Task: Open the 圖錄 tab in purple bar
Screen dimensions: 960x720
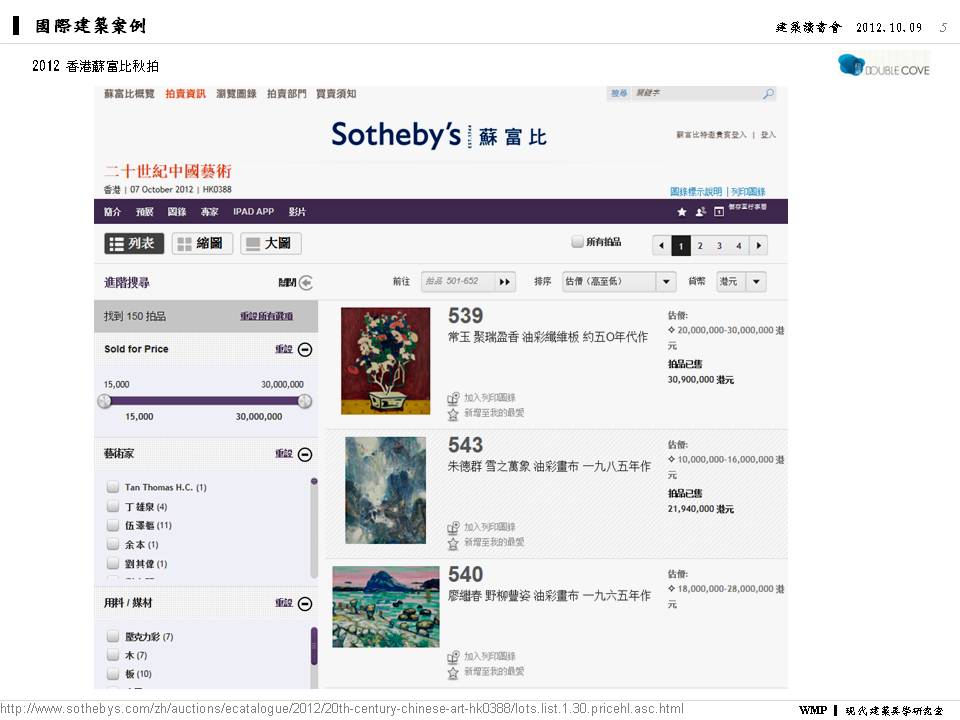Action: [177, 212]
